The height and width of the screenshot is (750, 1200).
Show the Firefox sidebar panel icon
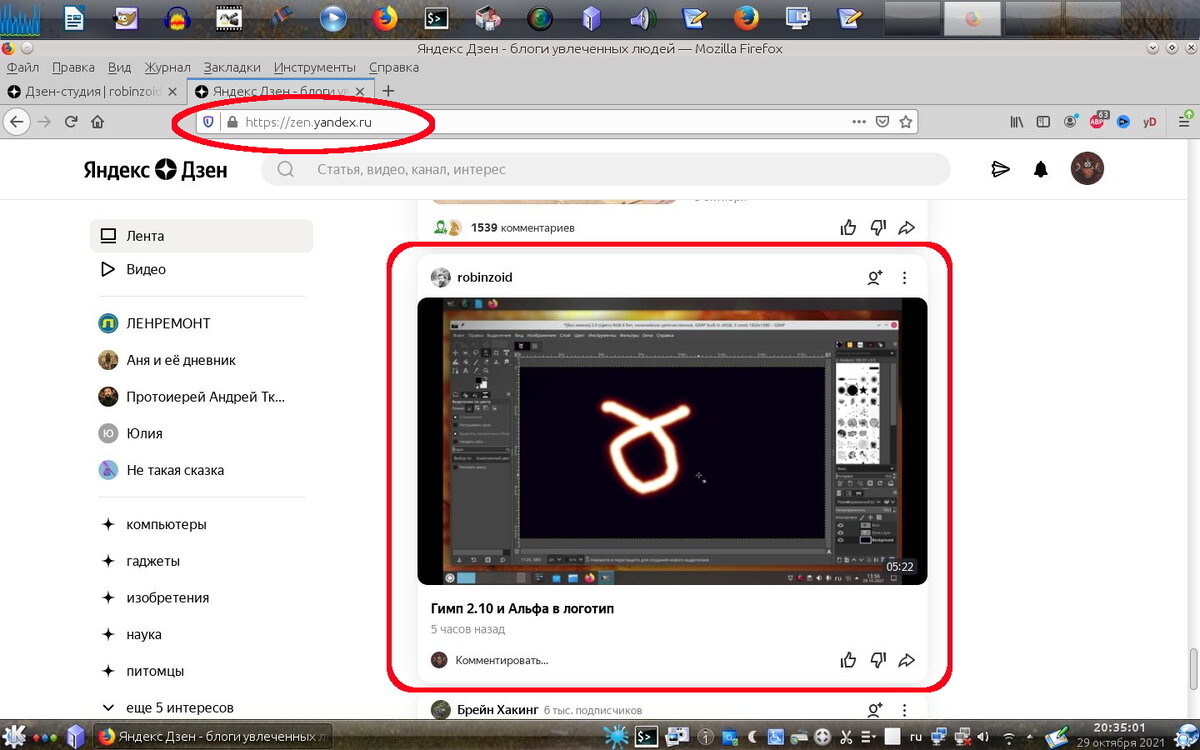(x=1043, y=122)
